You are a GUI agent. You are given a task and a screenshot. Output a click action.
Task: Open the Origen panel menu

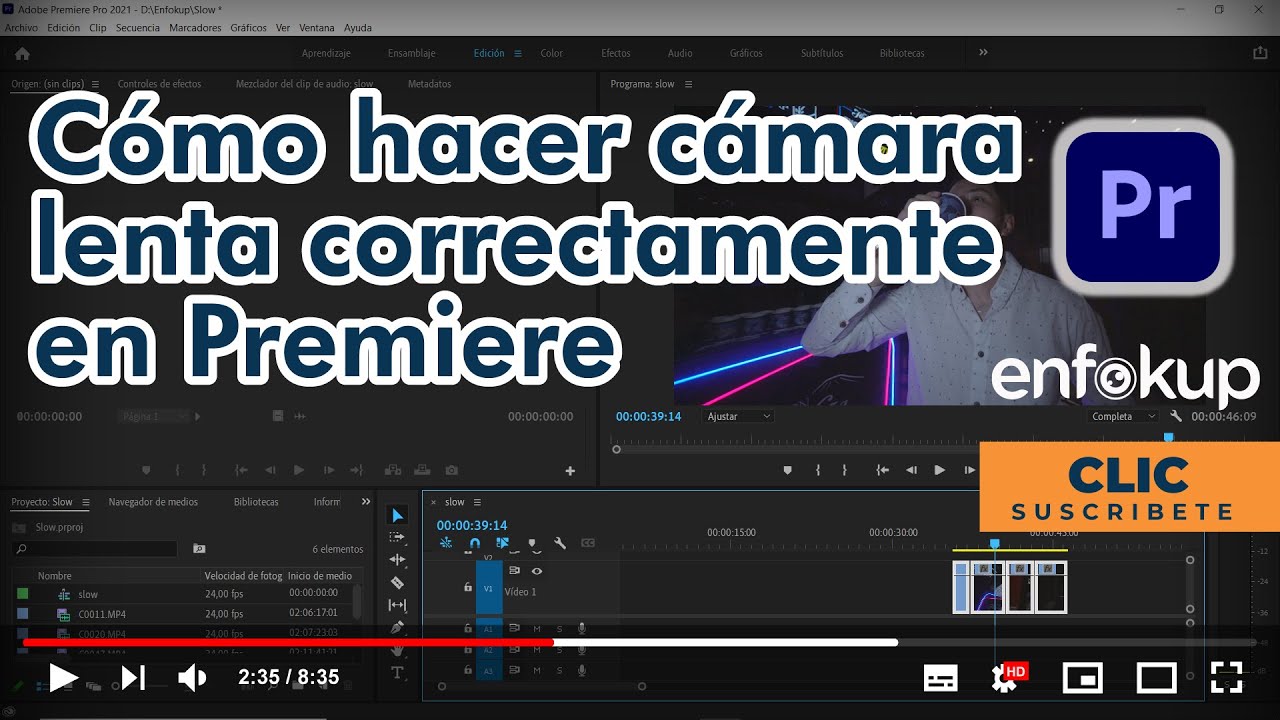[95, 84]
